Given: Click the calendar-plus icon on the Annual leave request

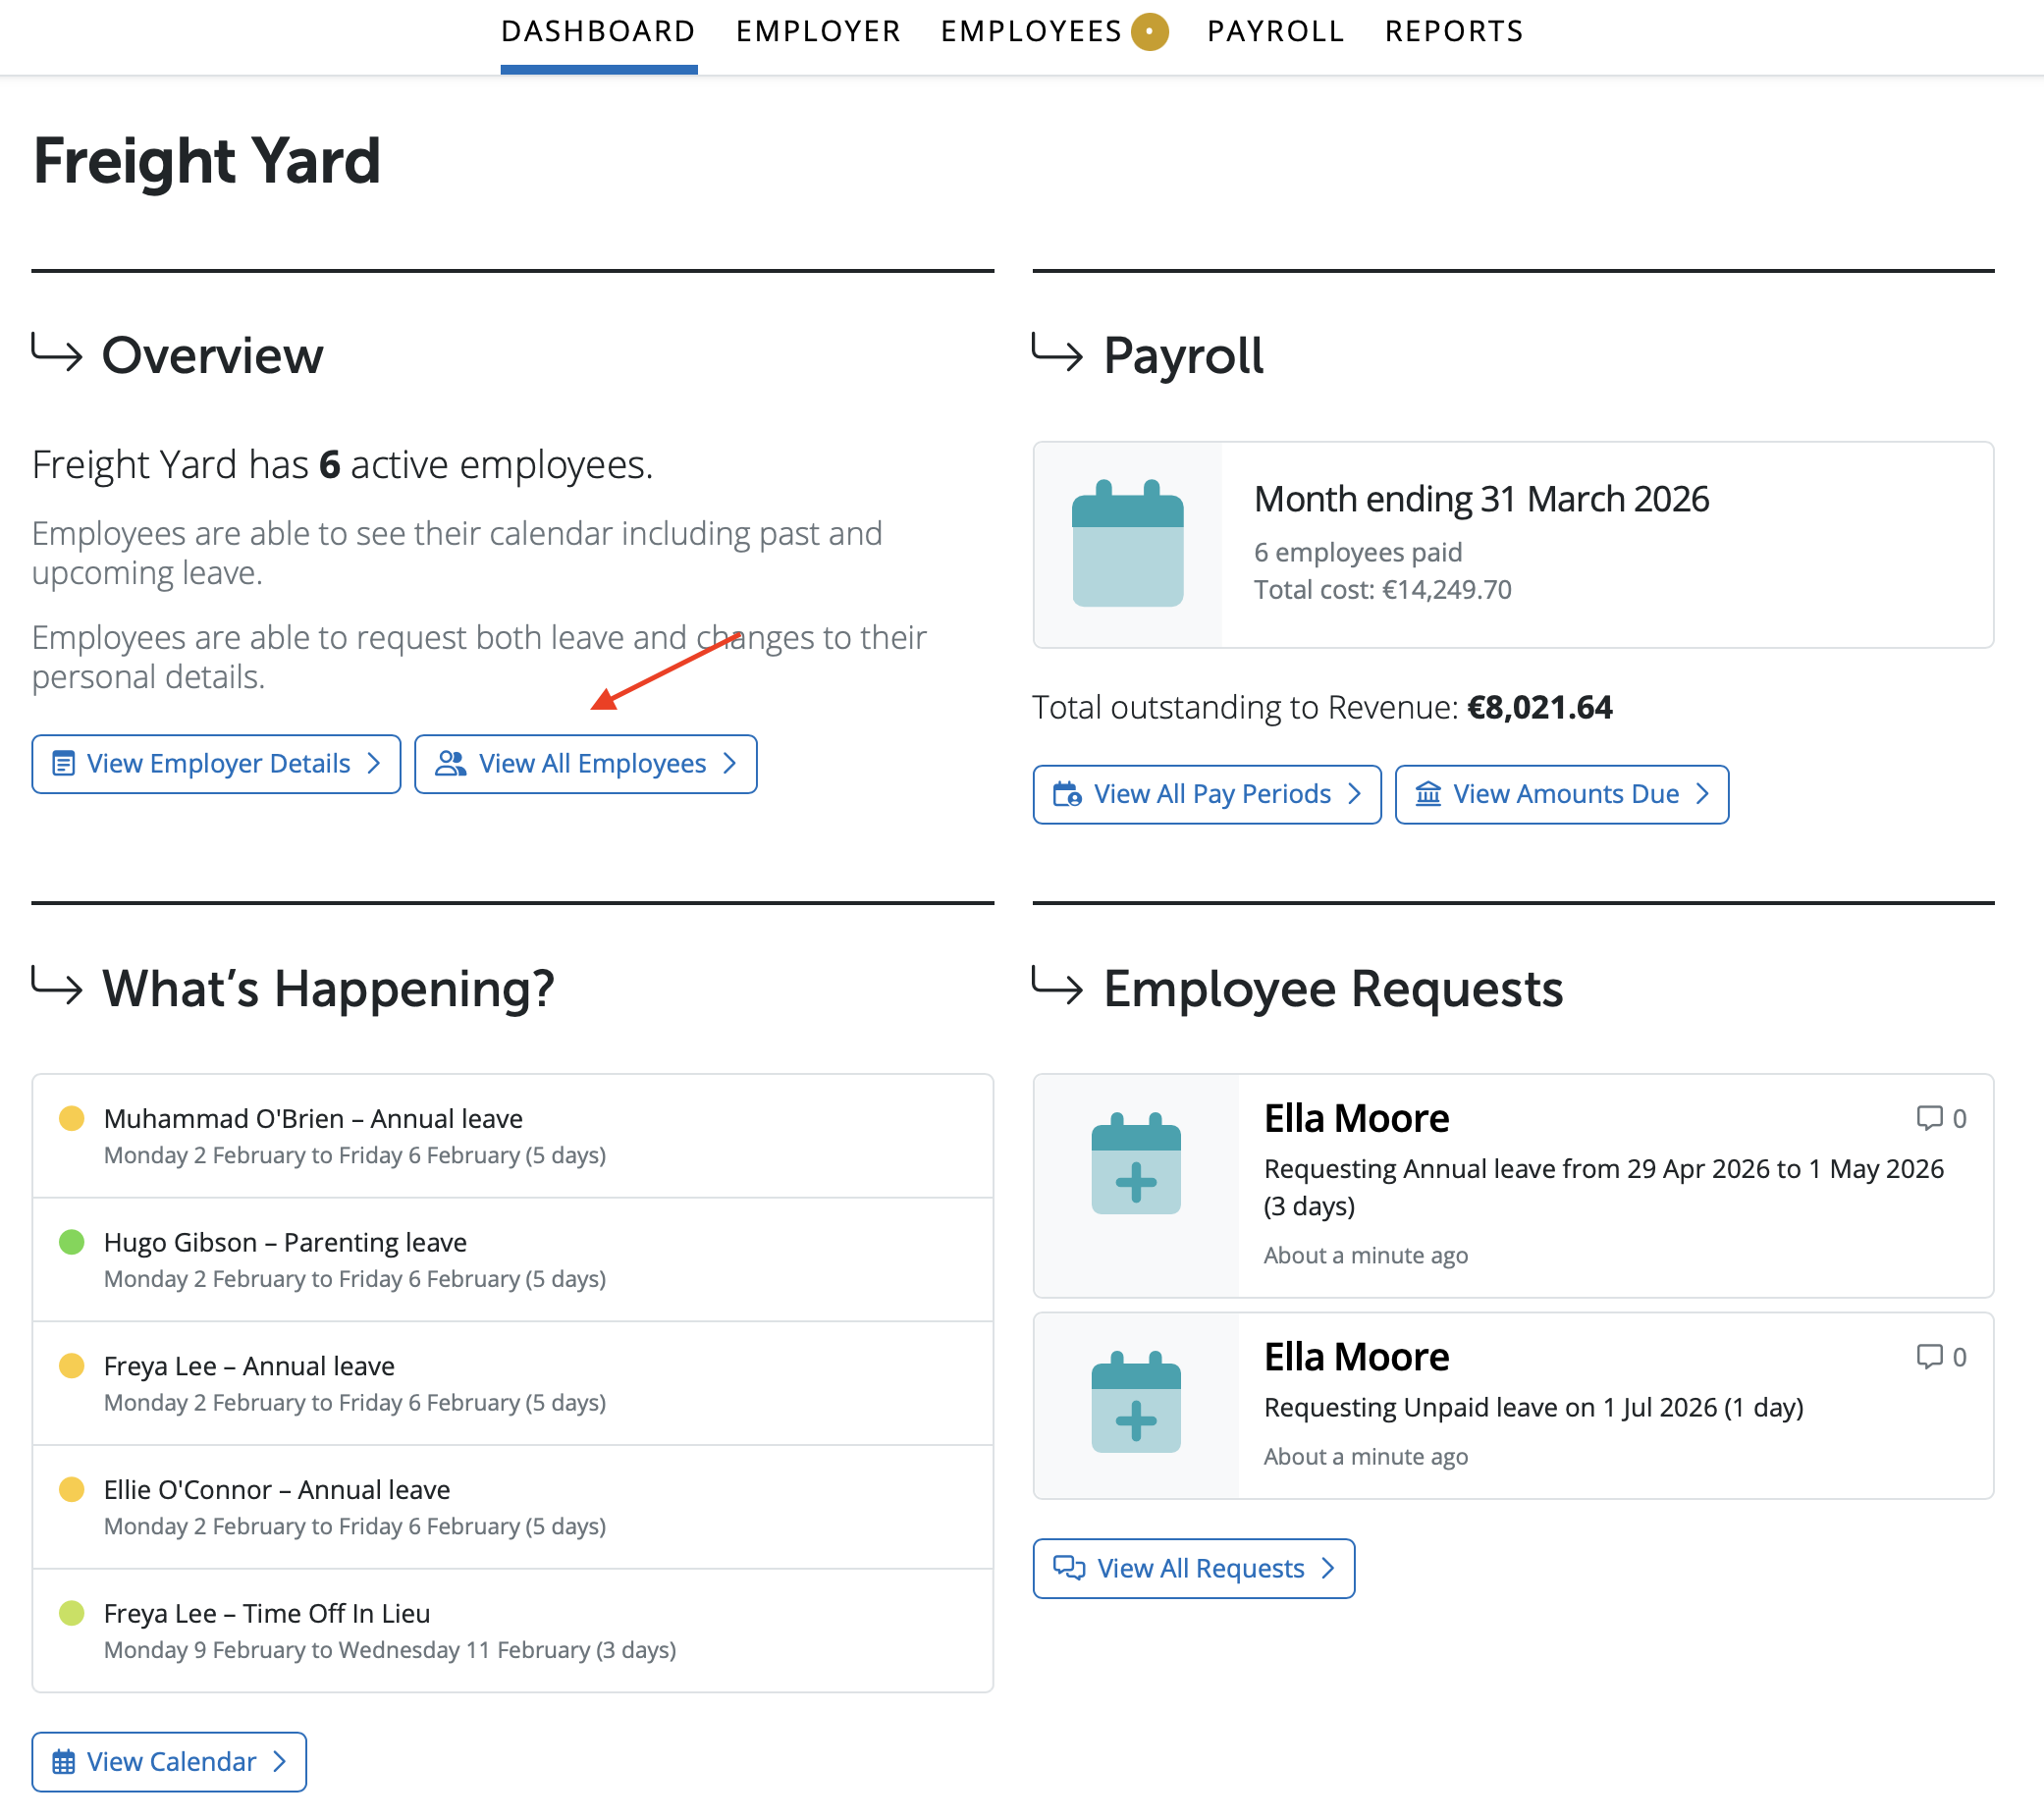Looking at the screenshot, I should pos(1135,1164).
